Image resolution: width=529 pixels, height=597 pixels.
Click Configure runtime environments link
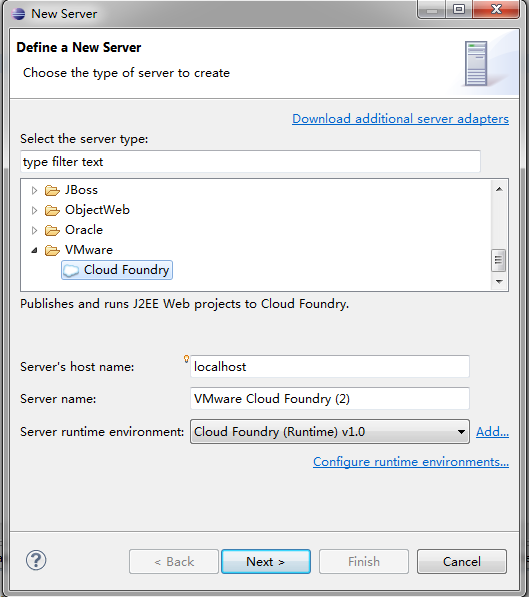411,462
